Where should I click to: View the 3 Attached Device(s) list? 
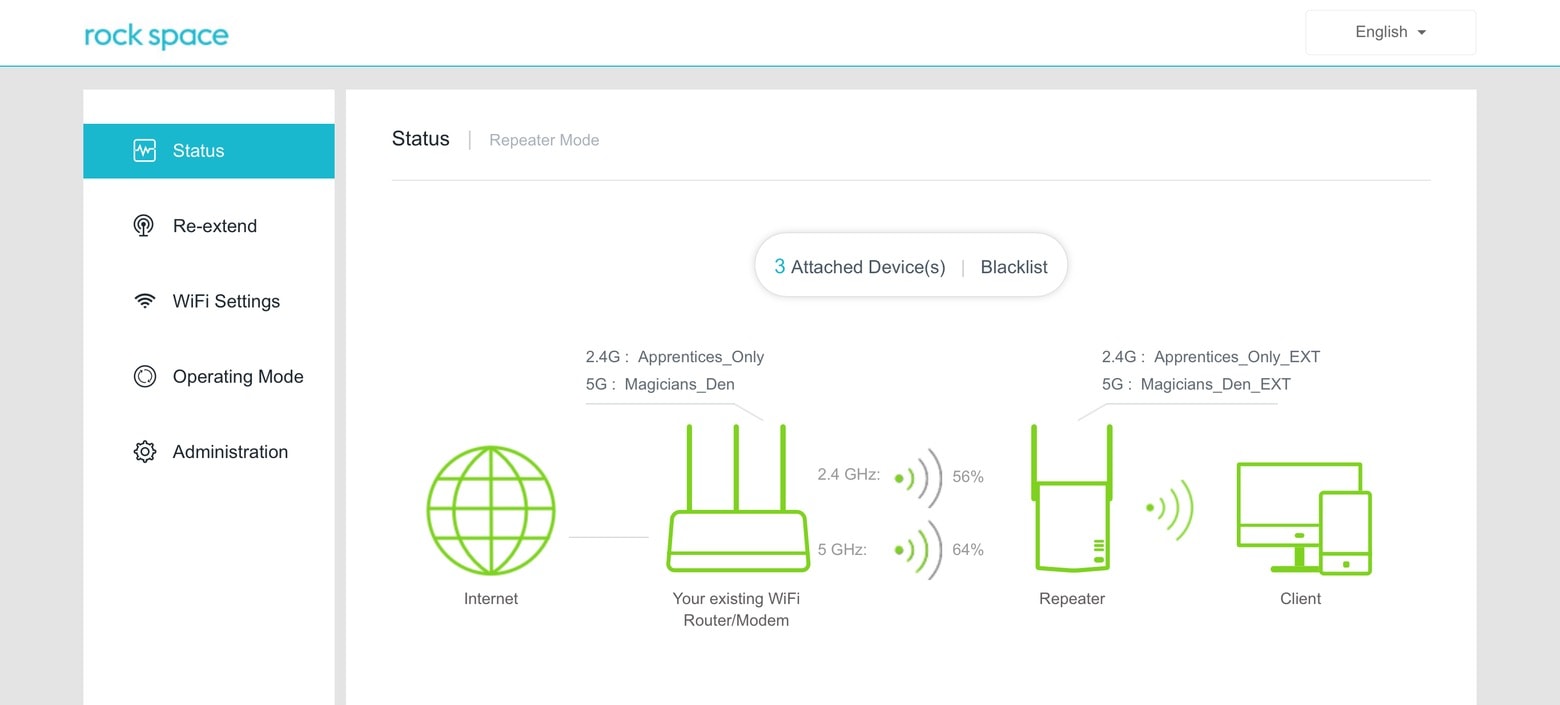[859, 267]
